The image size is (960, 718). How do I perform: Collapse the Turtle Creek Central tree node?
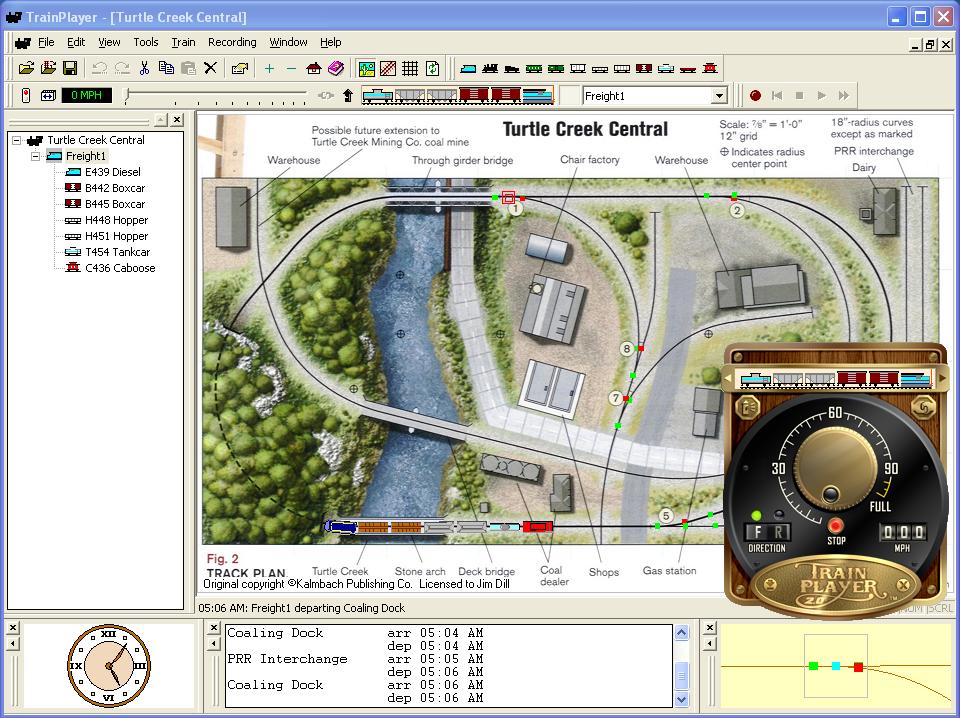click(x=17, y=140)
